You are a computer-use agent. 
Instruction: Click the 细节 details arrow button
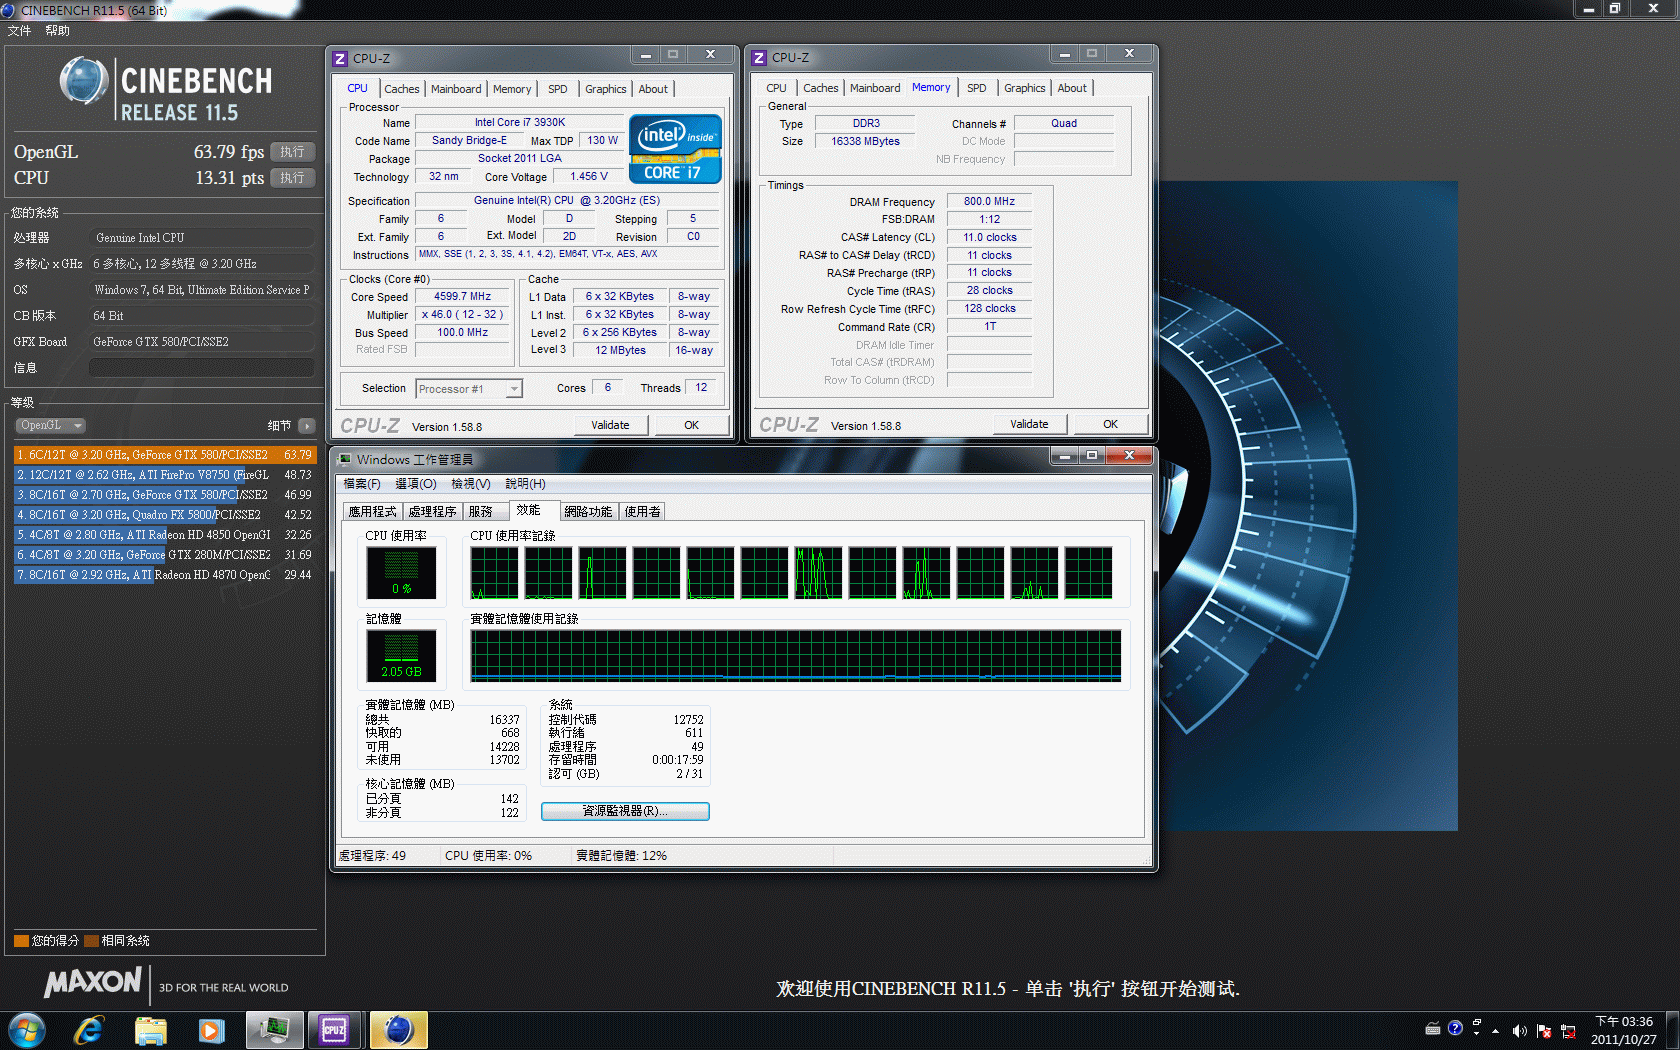click(x=307, y=426)
